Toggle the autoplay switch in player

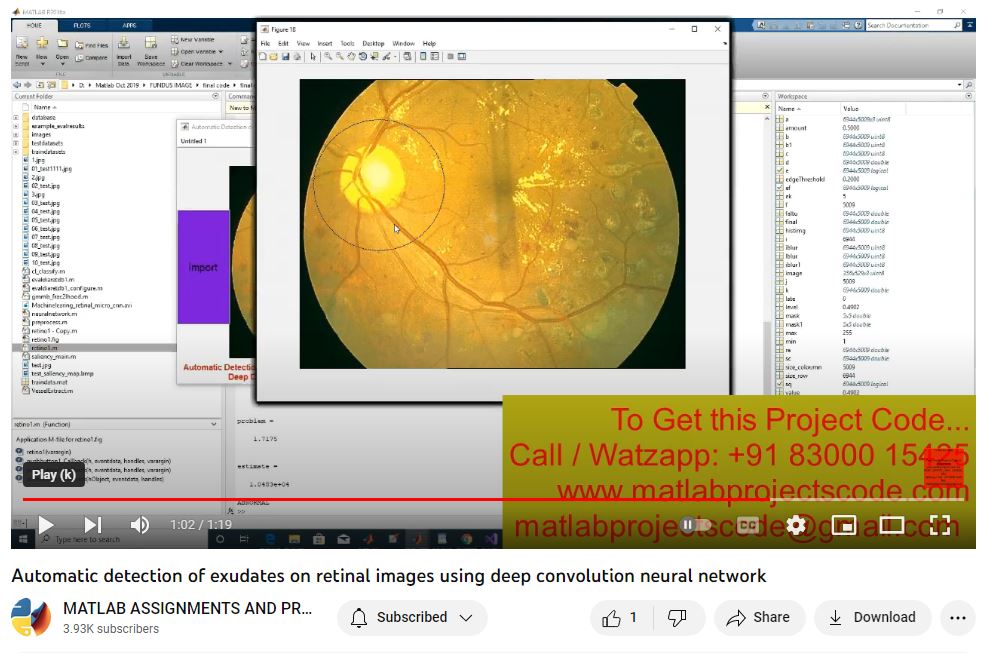pos(695,524)
